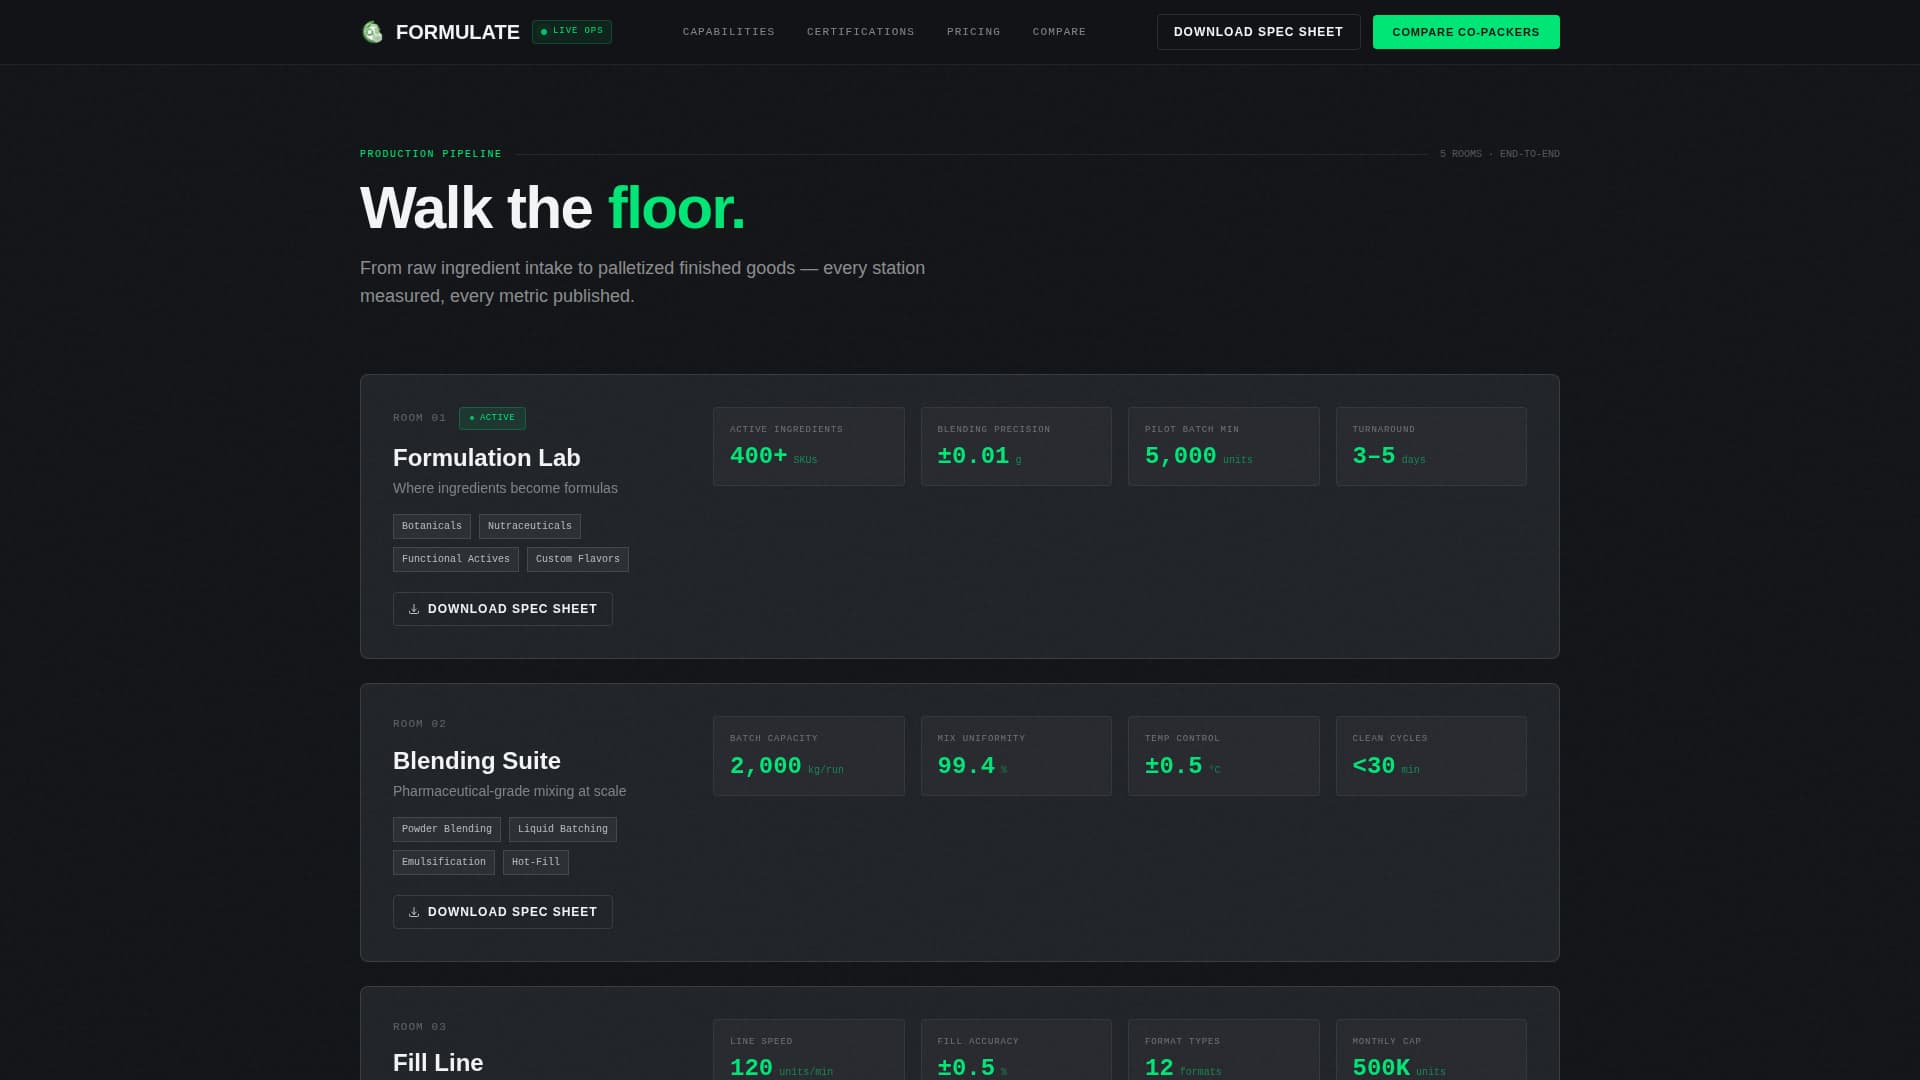Click the download icon in Blending Suite spec button
This screenshot has width=1920, height=1080.
(415, 911)
